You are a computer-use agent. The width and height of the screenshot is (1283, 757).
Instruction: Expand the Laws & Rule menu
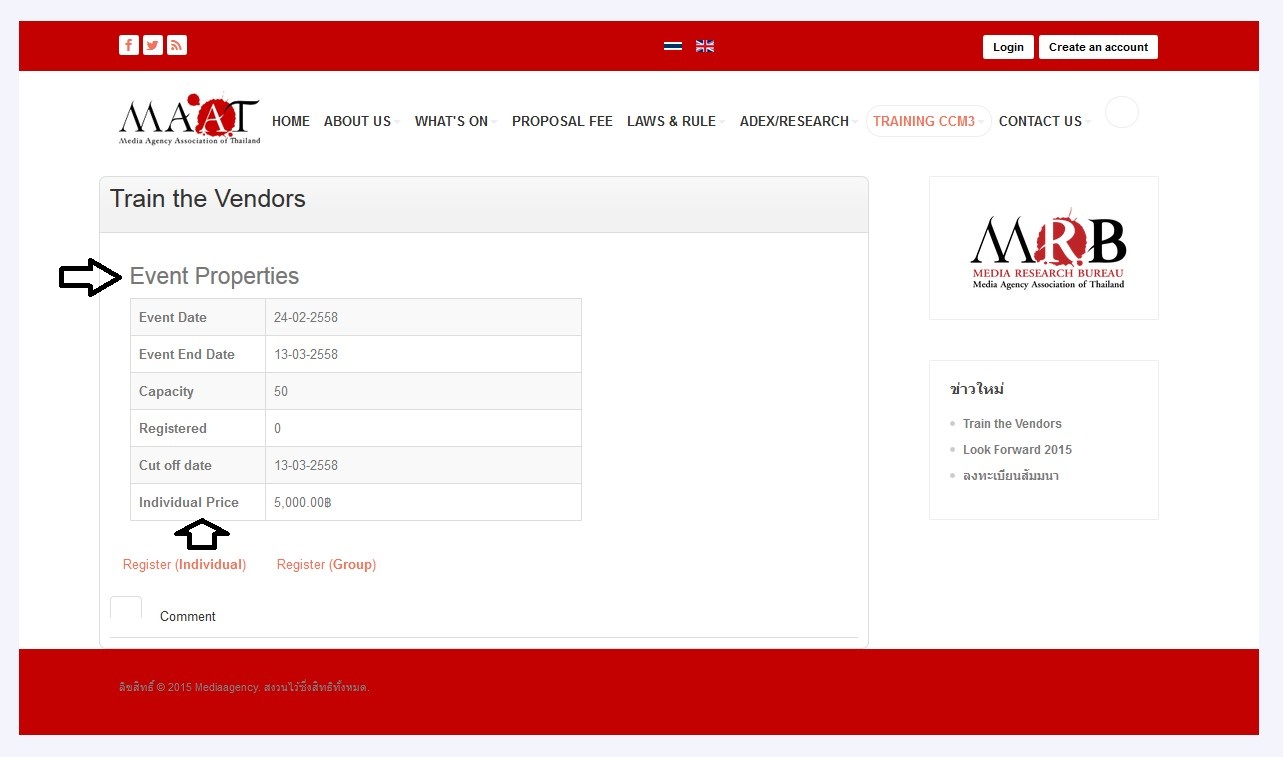(x=672, y=121)
